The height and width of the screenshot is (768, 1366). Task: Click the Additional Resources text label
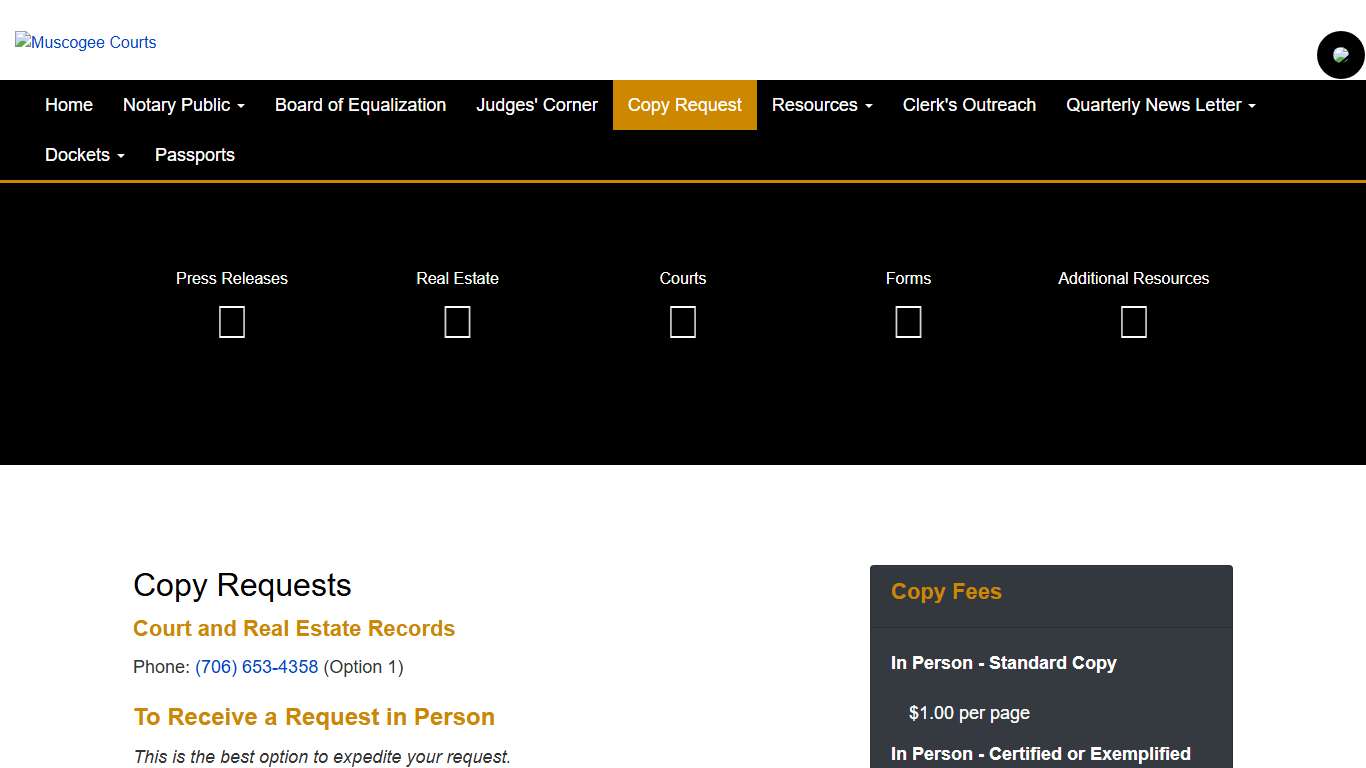coord(1133,278)
